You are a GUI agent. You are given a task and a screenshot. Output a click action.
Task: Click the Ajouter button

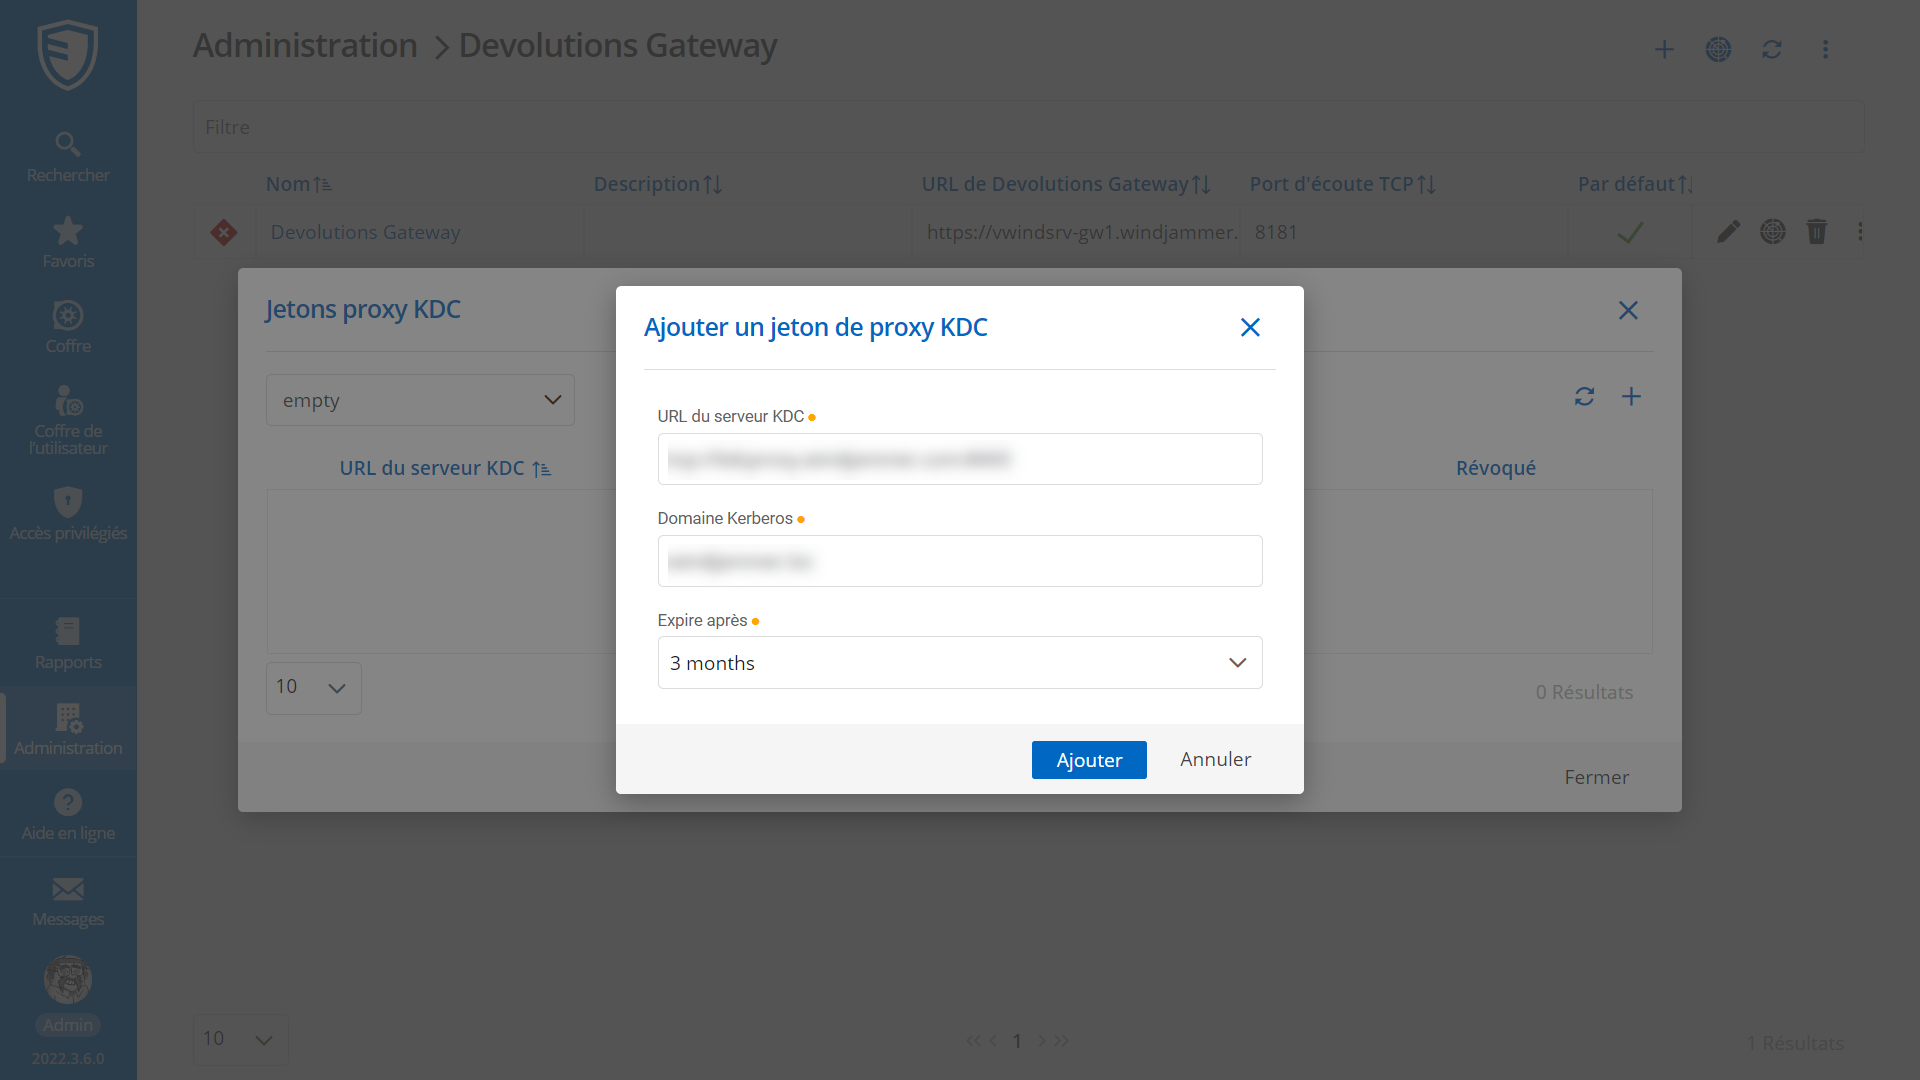pyautogui.click(x=1088, y=760)
